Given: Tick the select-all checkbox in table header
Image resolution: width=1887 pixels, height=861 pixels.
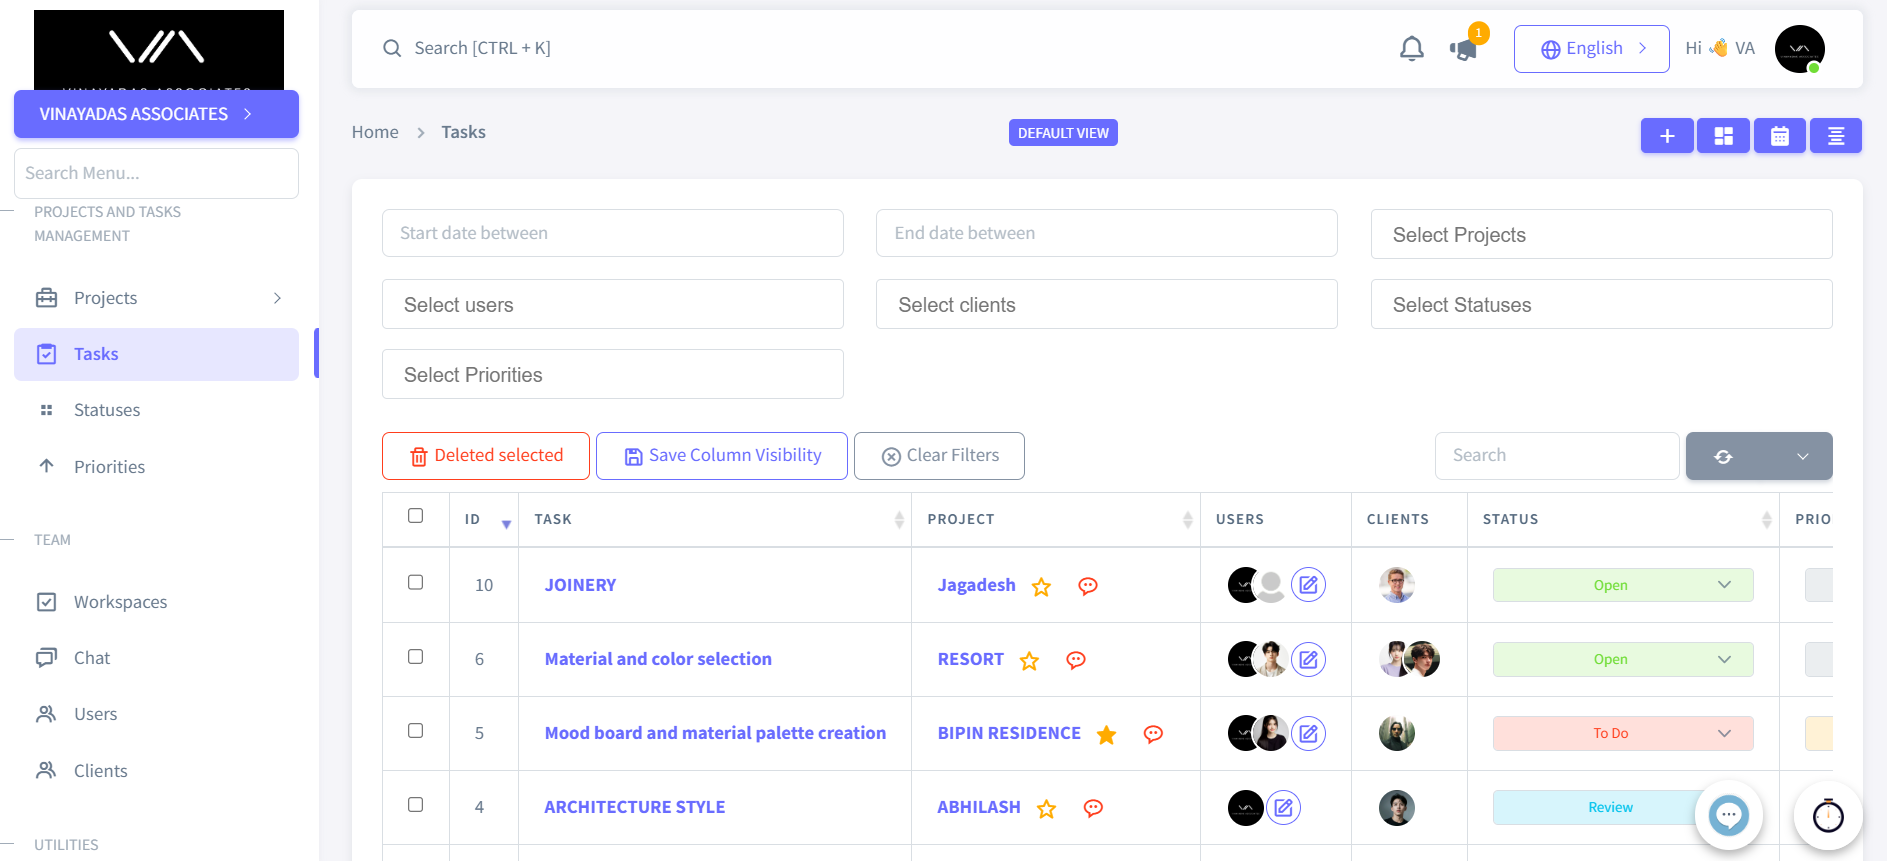Looking at the screenshot, I should pos(416,516).
